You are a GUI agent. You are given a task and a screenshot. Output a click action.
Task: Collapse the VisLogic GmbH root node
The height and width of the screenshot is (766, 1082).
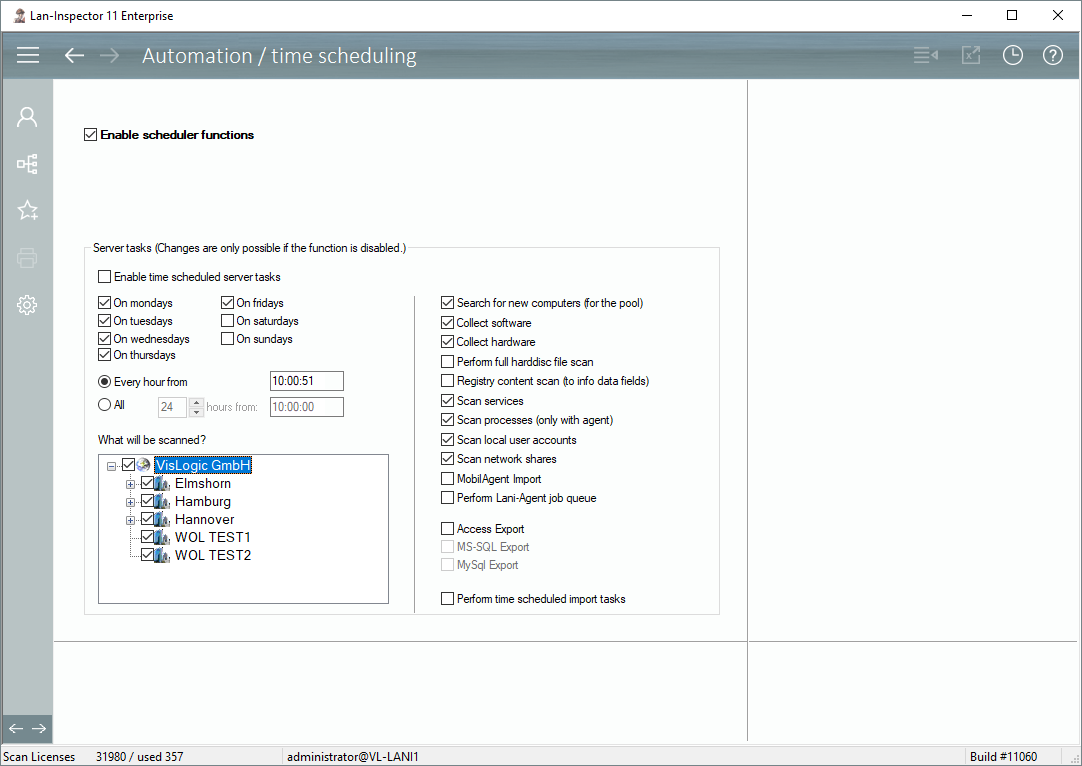click(111, 466)
